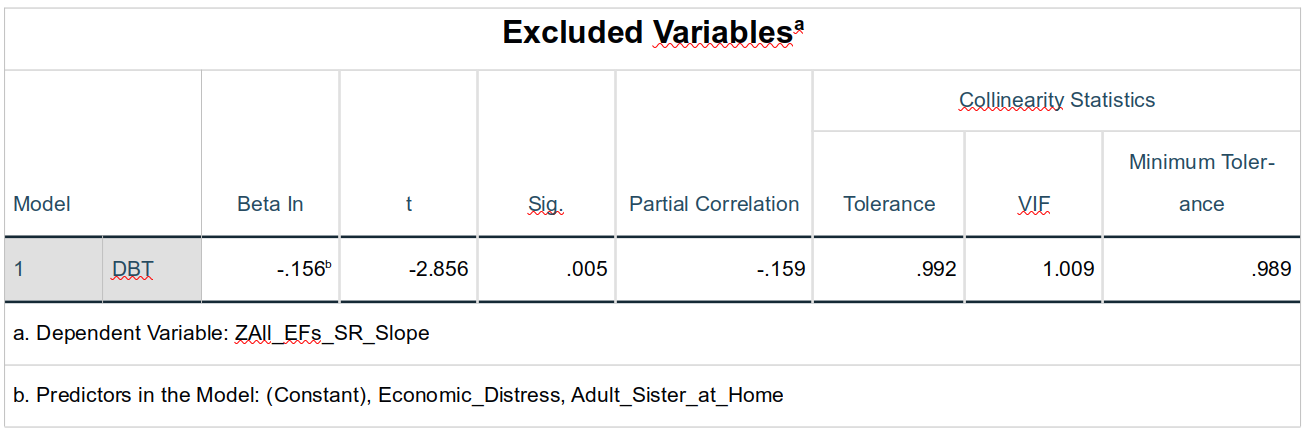
Task: Select the partial correlation value -.159
Action: (x=782, y=269)
